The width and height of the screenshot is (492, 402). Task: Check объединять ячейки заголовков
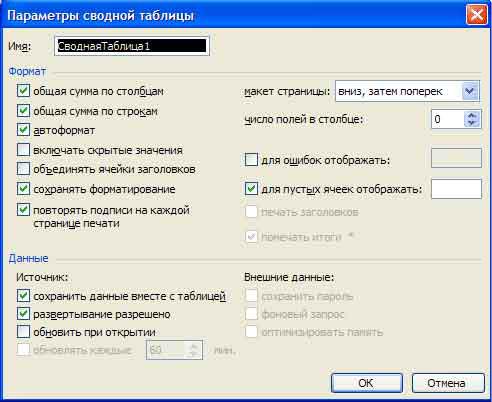coord(23,169)
